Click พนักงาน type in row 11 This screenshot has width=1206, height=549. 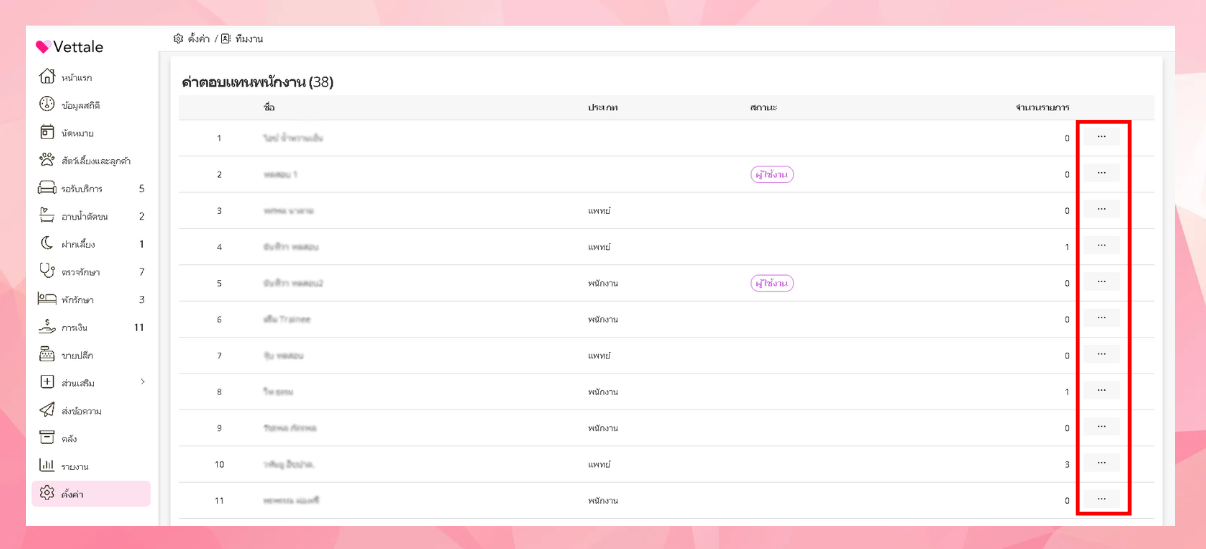tap(603, 500)
